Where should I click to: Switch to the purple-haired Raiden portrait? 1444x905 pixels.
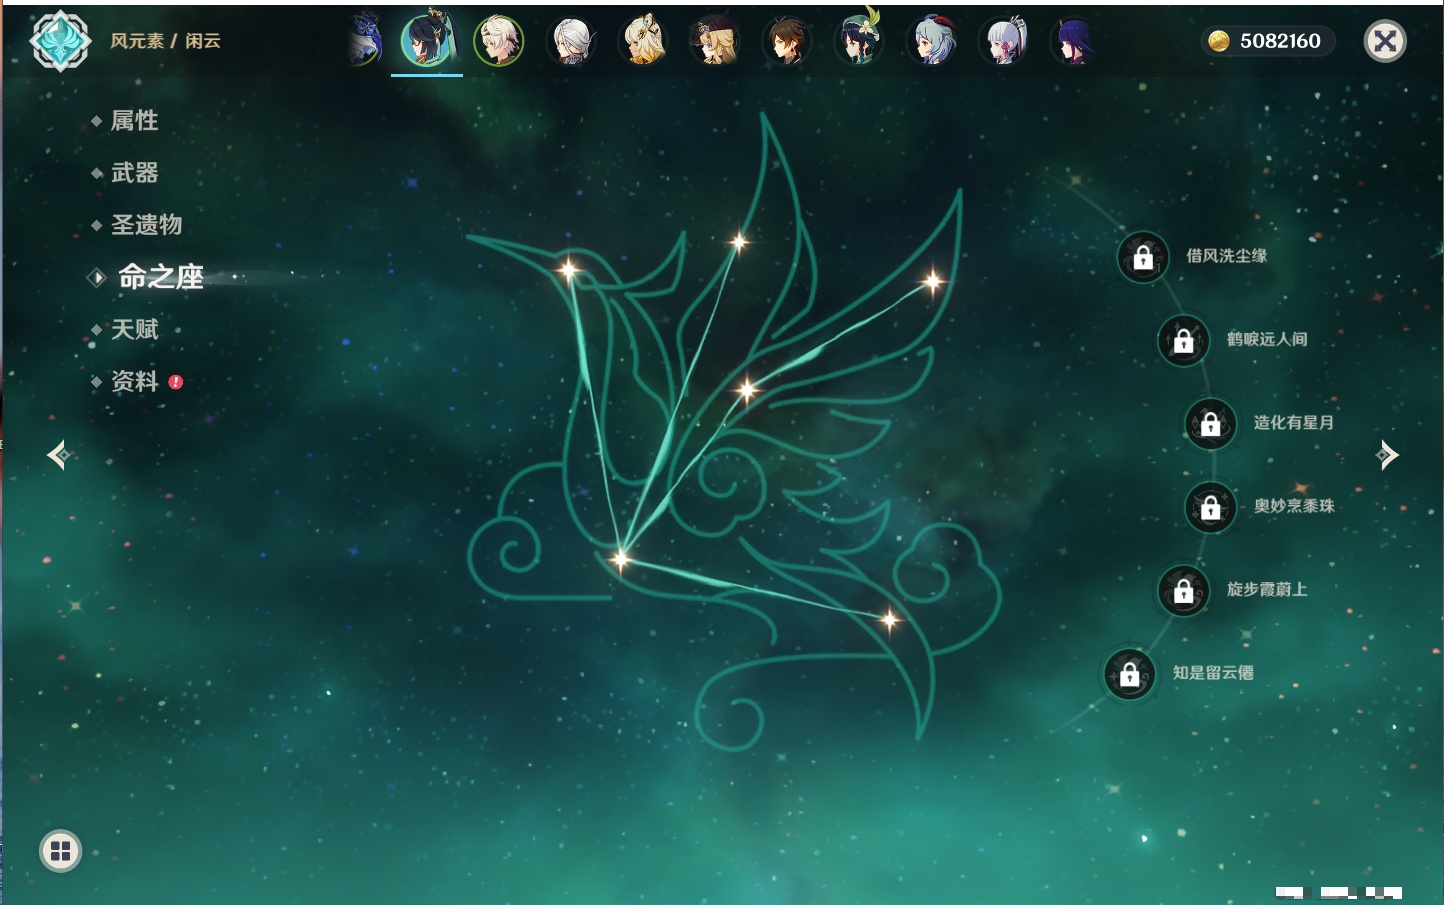1074,41
